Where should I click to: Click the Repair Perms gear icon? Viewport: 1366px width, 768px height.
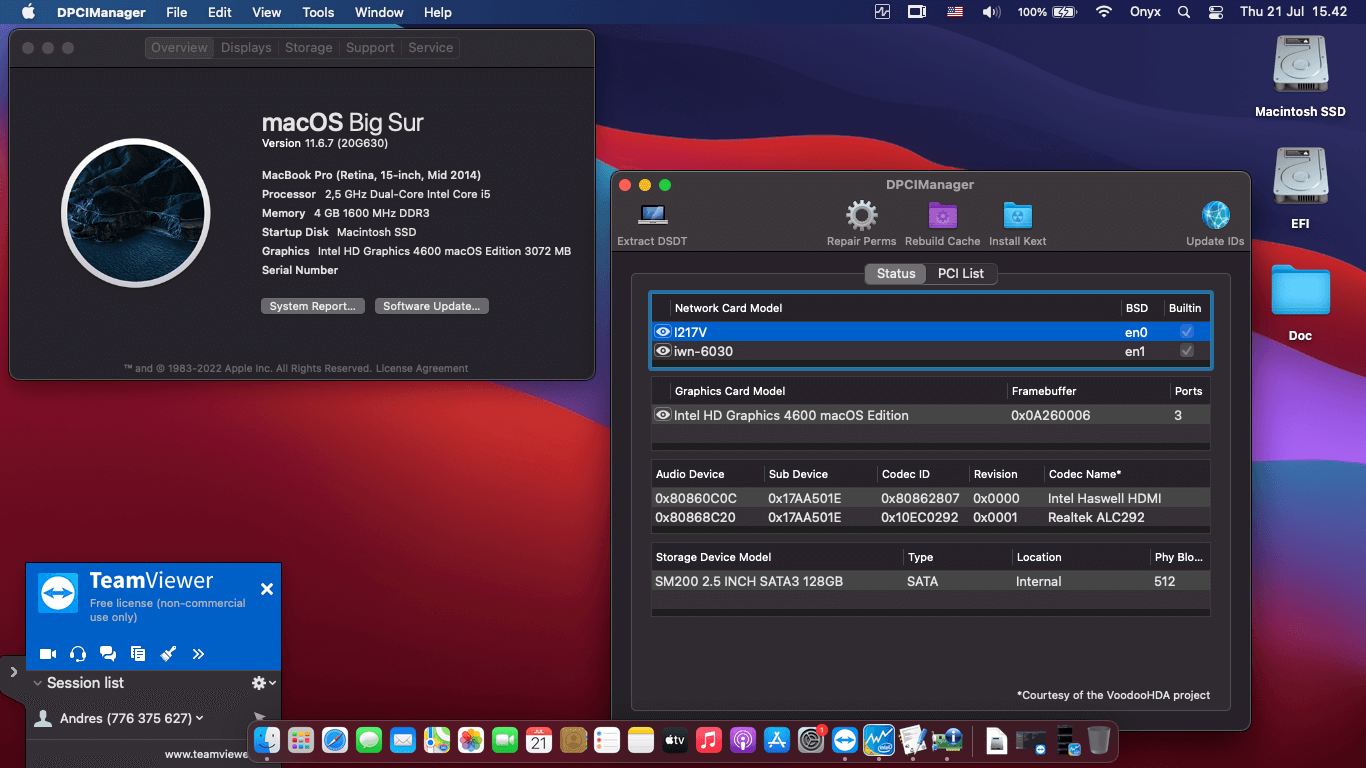point(861,215)
